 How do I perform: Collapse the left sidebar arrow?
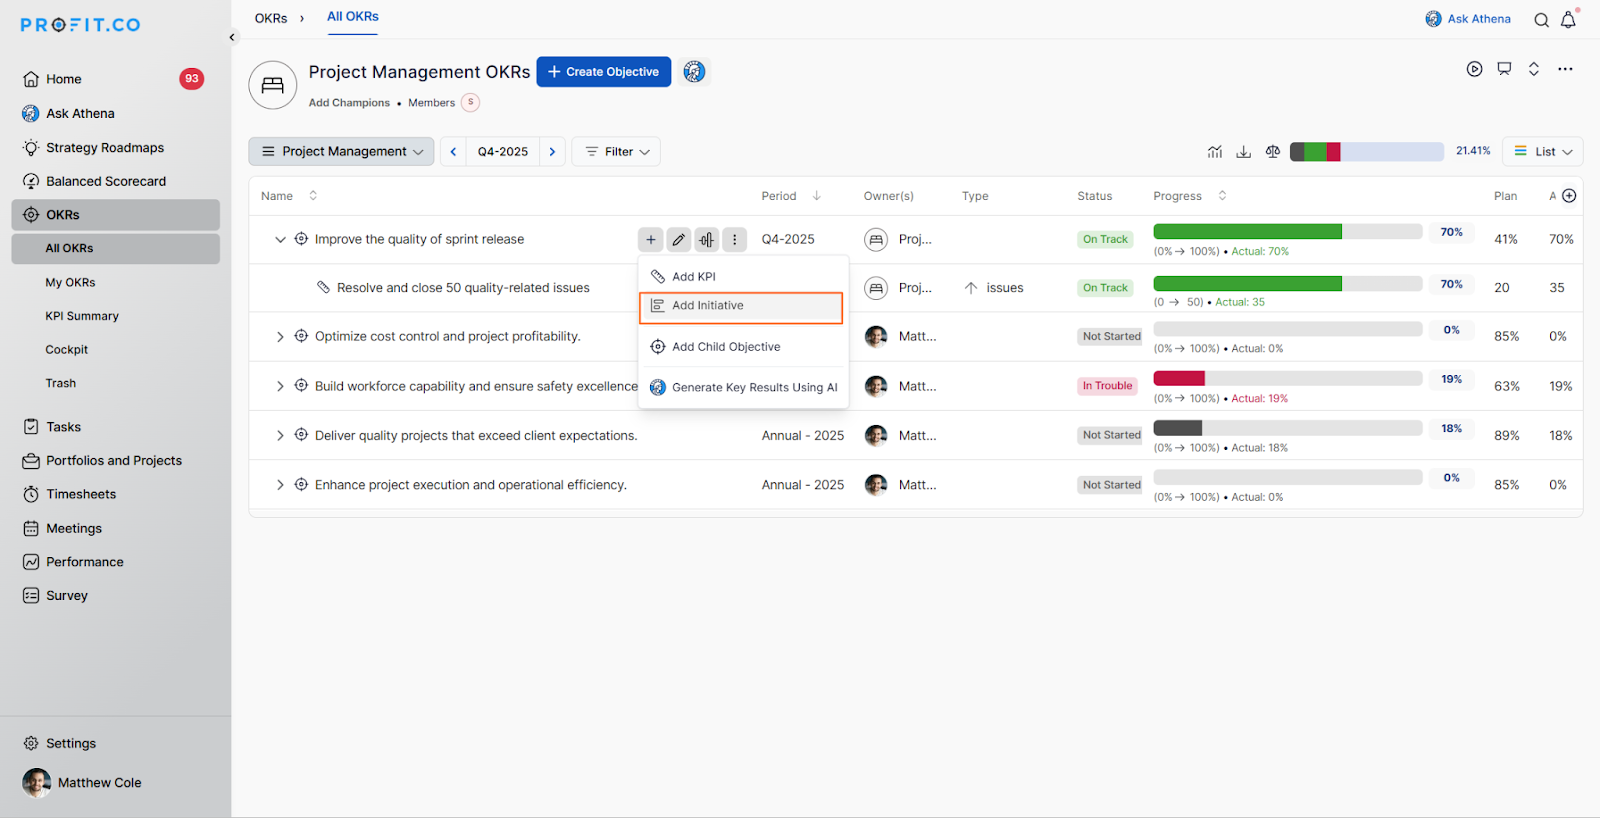[232, 37]
